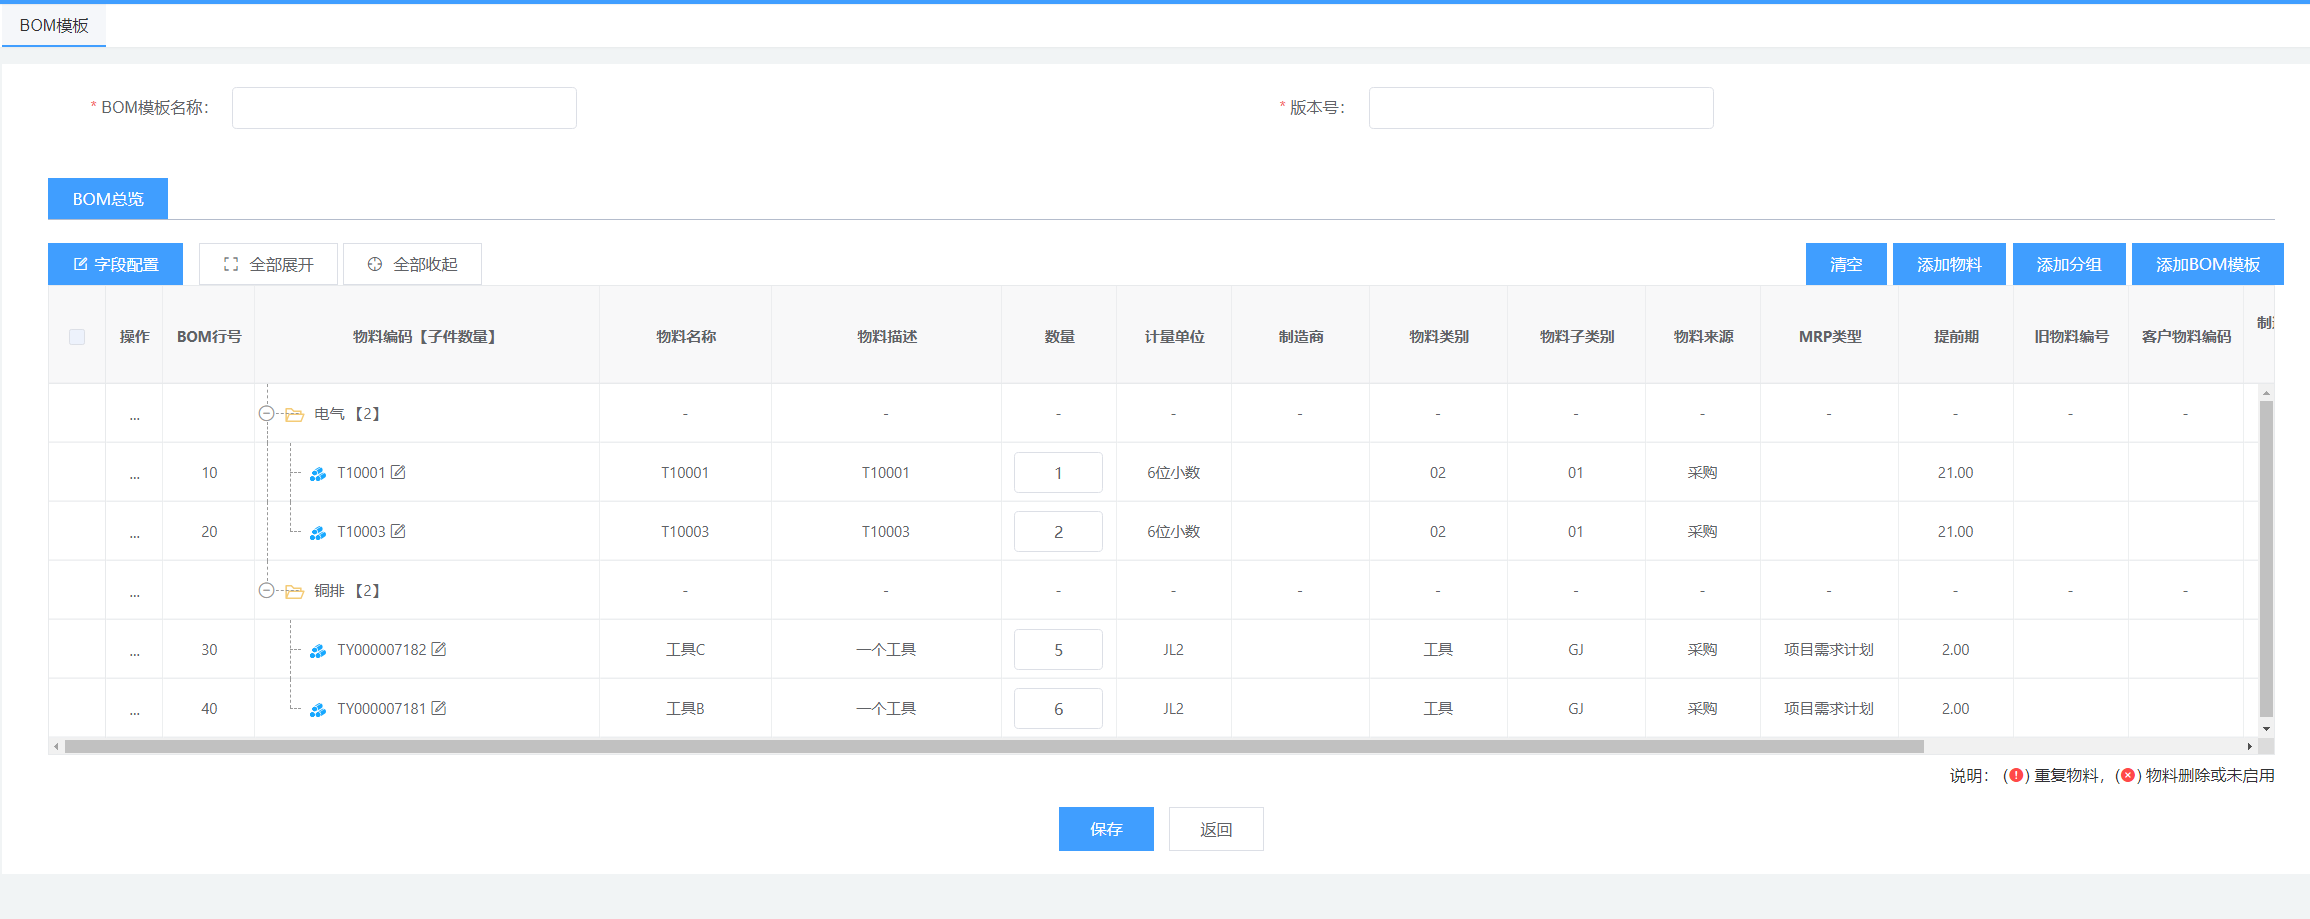This screenshot has width=2310, height=919.
Task: Click the 铜排 folder icon
Action: (x=294, y=591)
